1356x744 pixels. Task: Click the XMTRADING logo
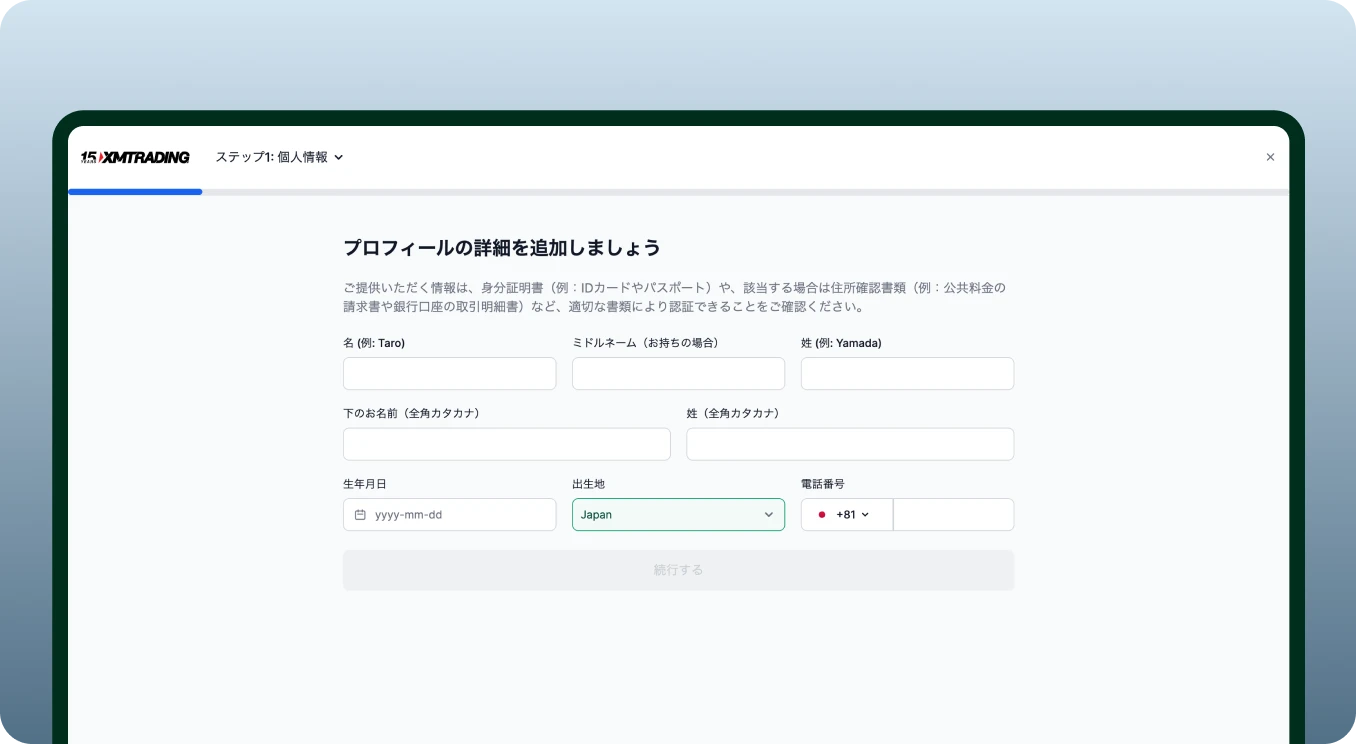click(x=145, y=157)
